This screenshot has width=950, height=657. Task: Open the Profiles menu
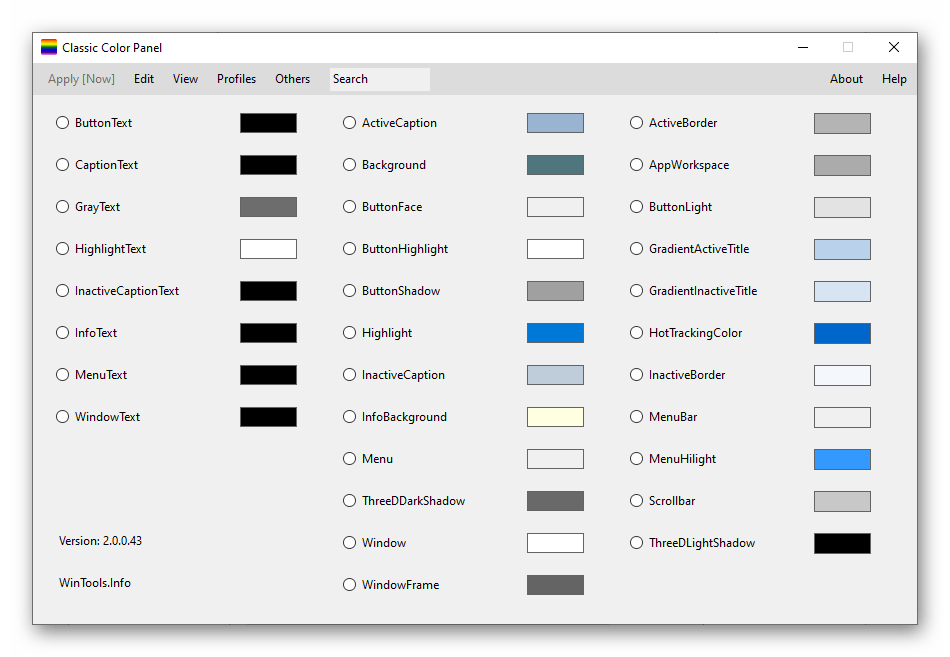coord(236,79)
